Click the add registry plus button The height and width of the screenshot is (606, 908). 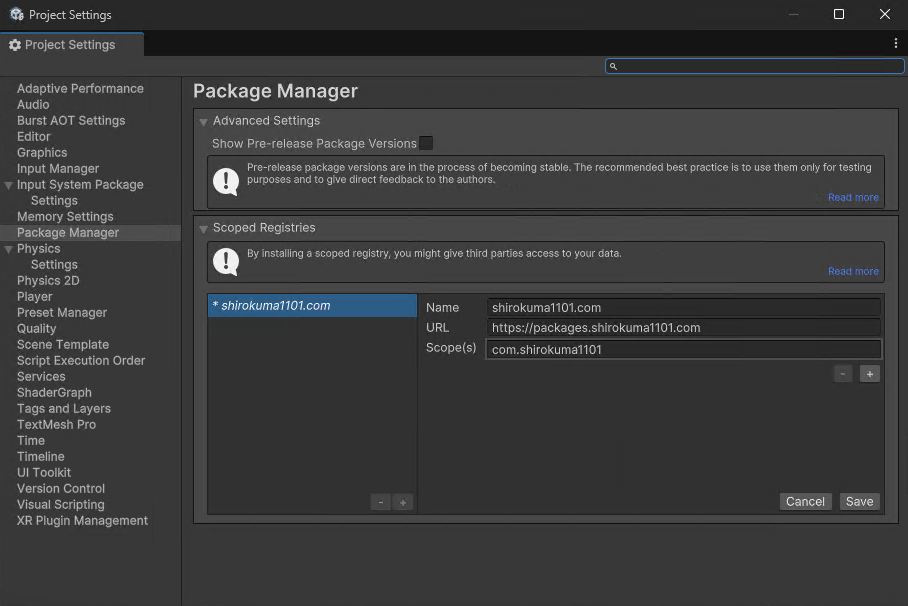(x=403, y=502)
